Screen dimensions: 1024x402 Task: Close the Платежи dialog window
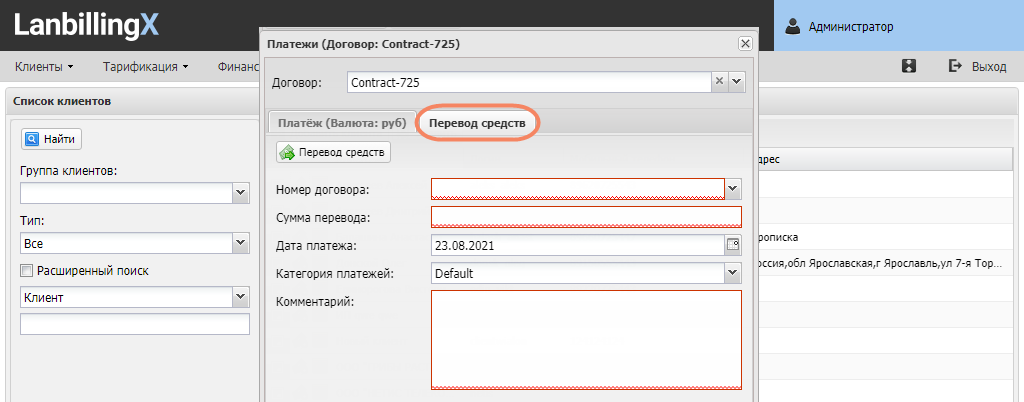click(744, 44)
